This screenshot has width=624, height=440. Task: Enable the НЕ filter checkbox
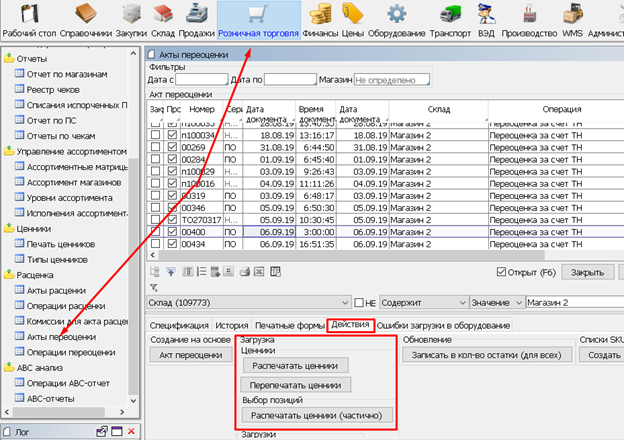click(360, 303)
